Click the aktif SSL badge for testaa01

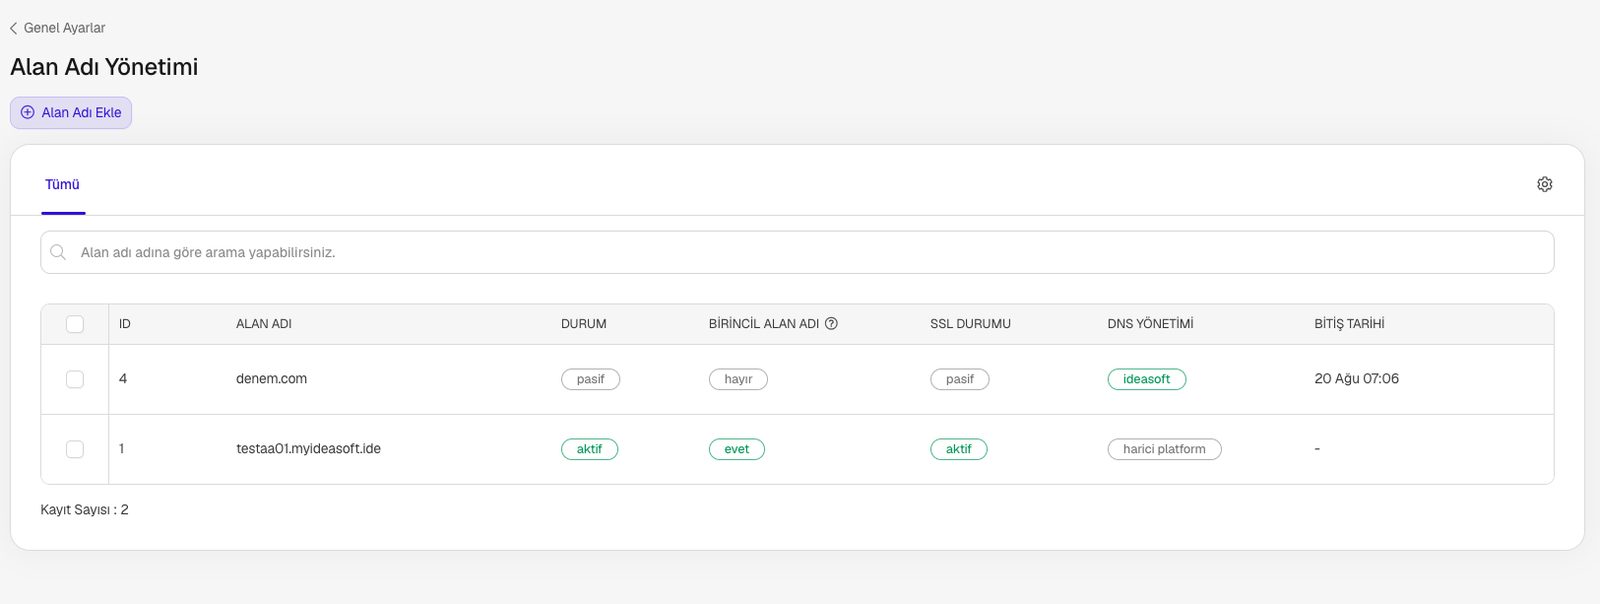[x=959, y=449]
